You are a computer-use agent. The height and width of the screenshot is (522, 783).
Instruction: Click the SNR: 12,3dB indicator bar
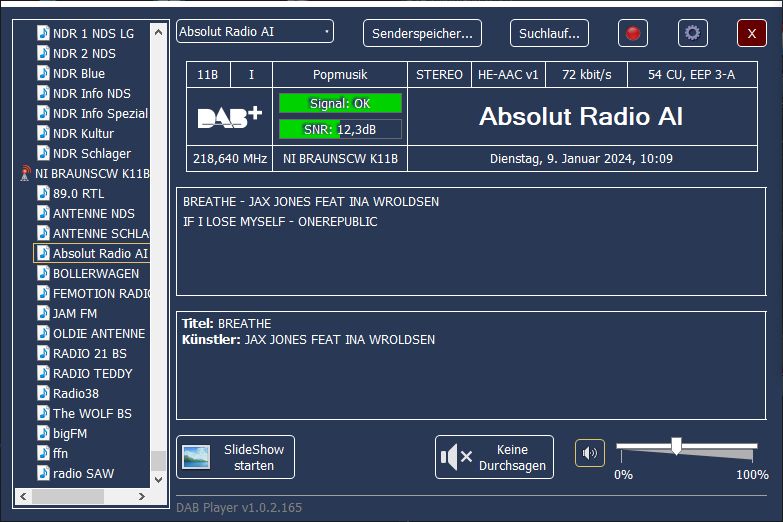340,129
